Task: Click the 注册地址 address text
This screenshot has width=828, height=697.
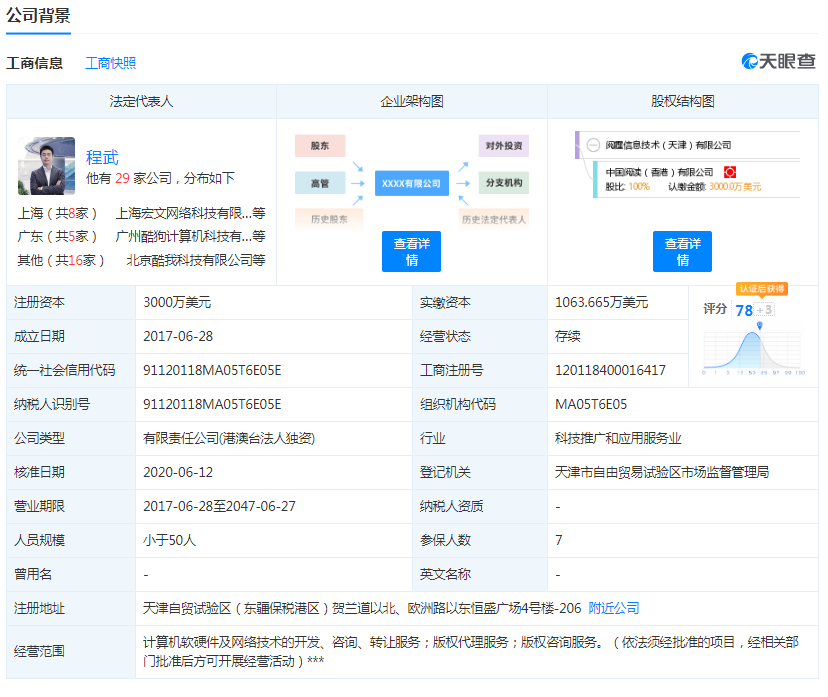Action: [362, 608]
